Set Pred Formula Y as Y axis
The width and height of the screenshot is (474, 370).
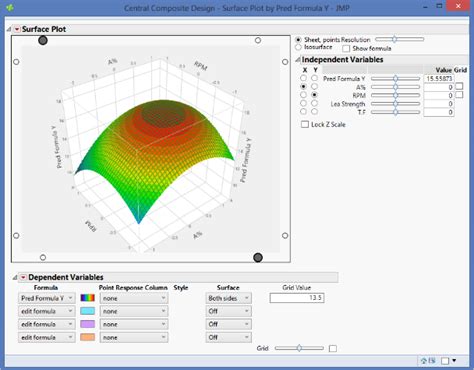(x=314, y=78)
